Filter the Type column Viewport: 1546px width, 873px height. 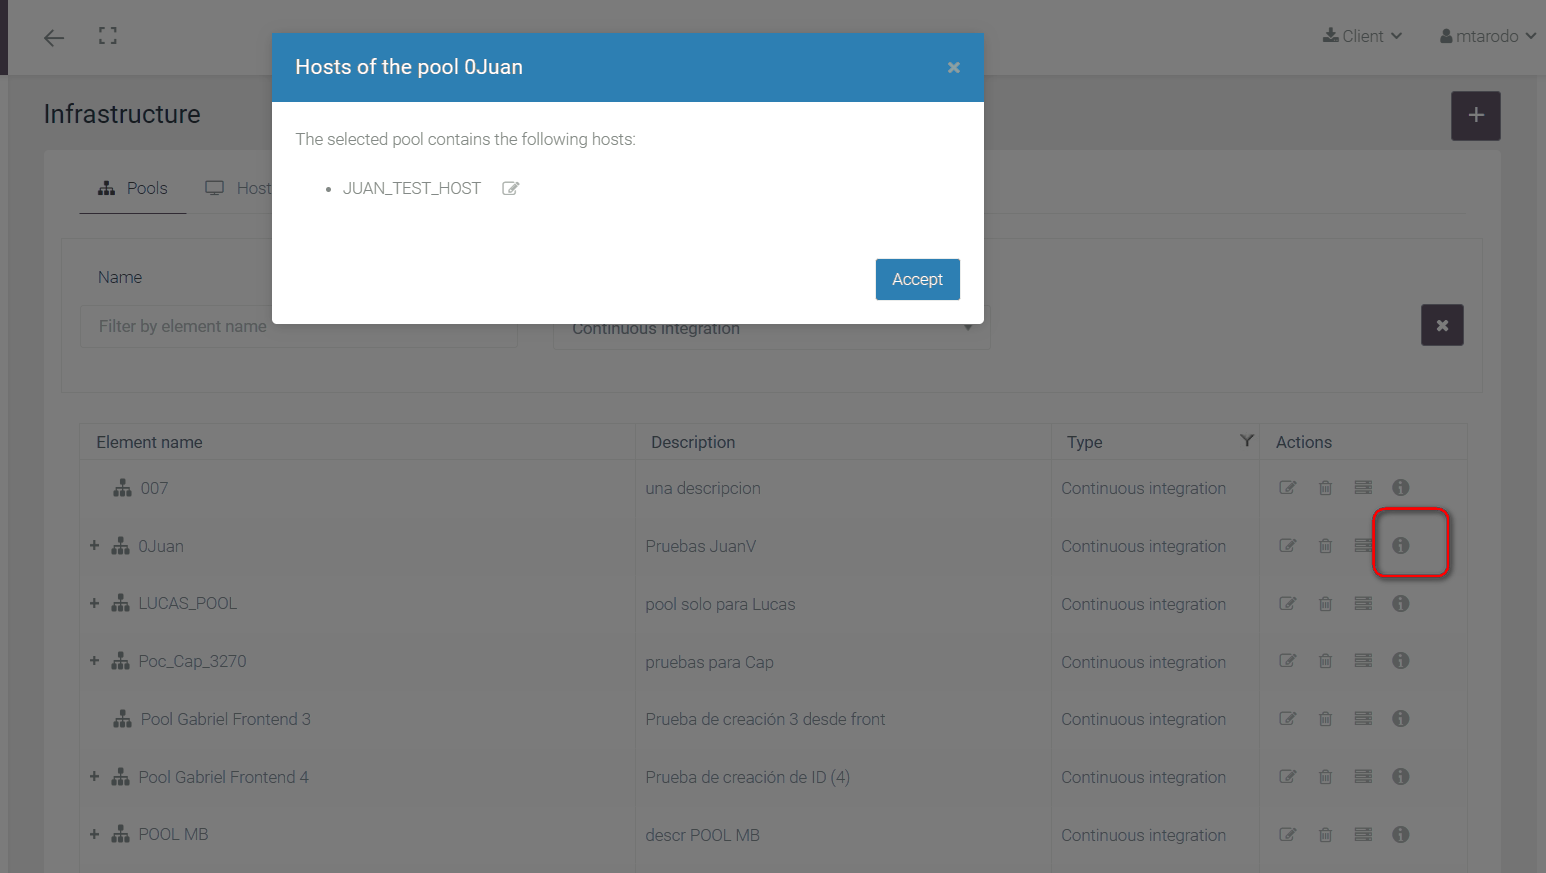pyautogui.click(x=1246, y=441)
